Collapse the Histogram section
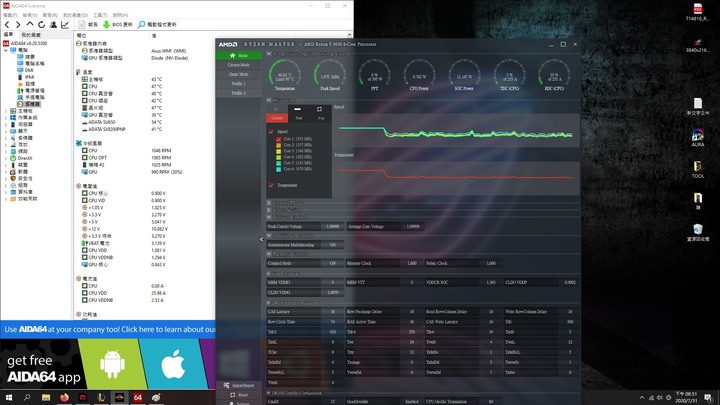 269,100
